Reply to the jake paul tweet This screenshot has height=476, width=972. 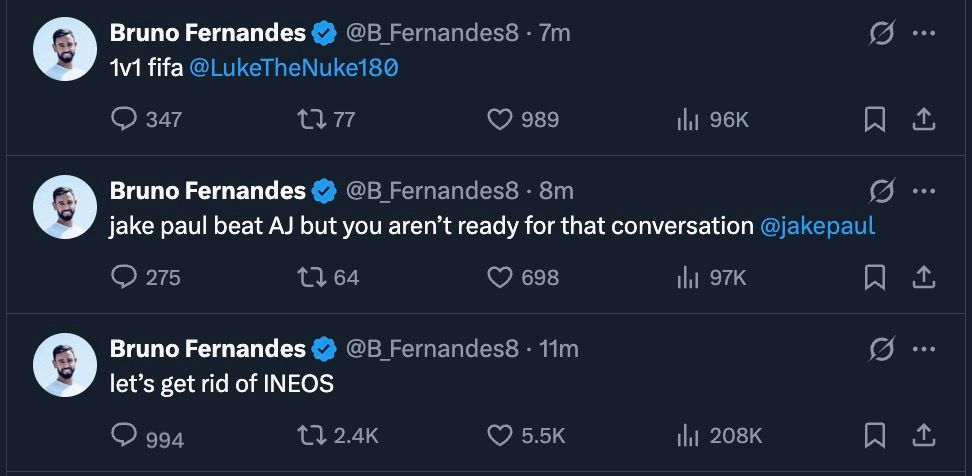coord(125,277)
